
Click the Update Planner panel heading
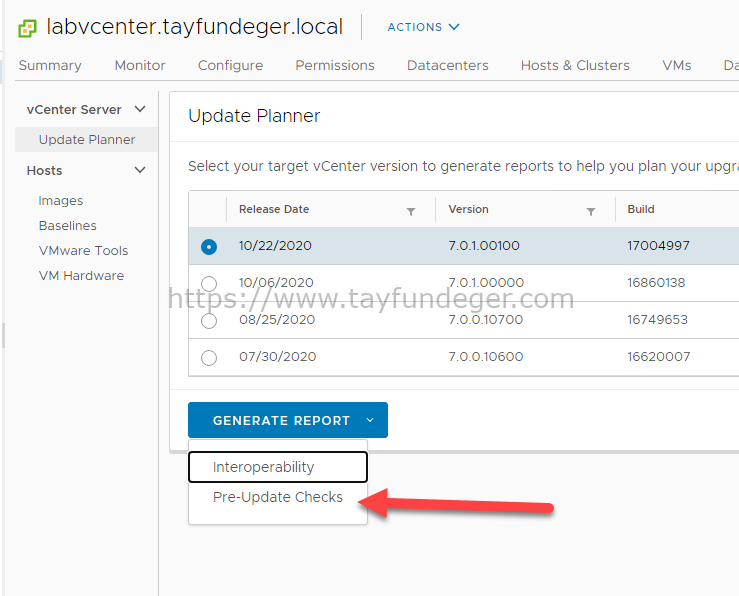click(254, 116)
